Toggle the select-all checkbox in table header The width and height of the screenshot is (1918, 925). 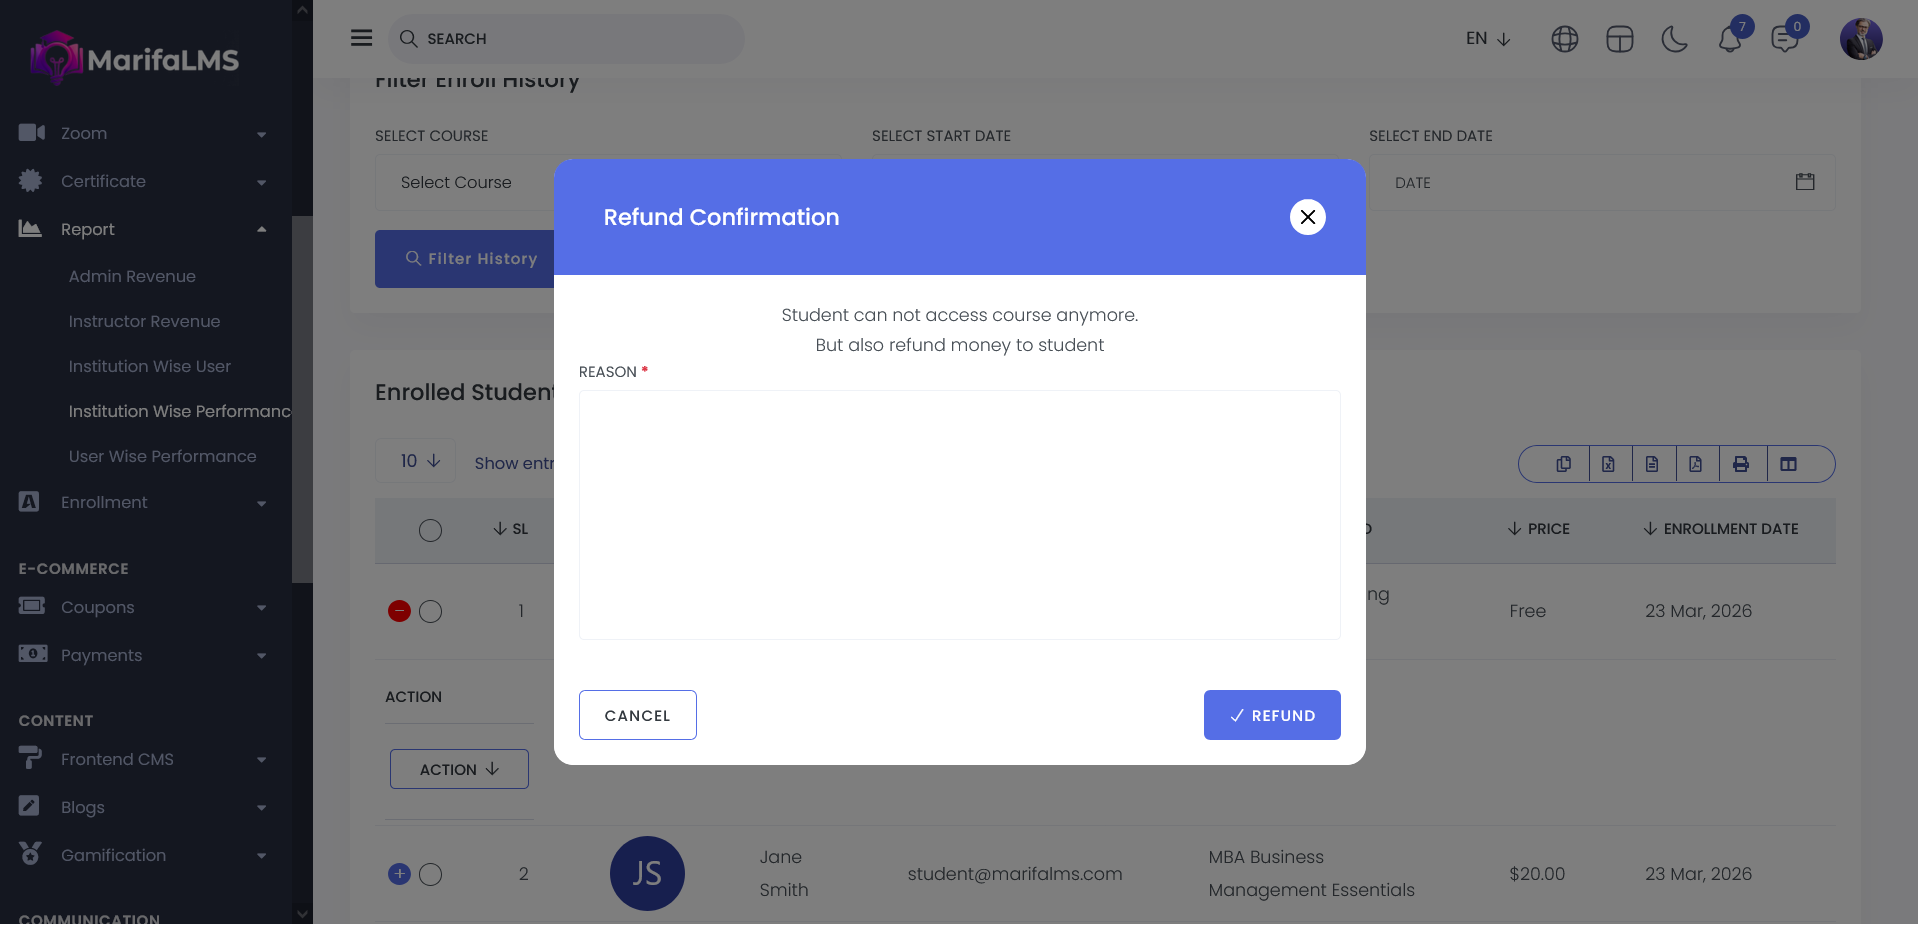(430, 530)
